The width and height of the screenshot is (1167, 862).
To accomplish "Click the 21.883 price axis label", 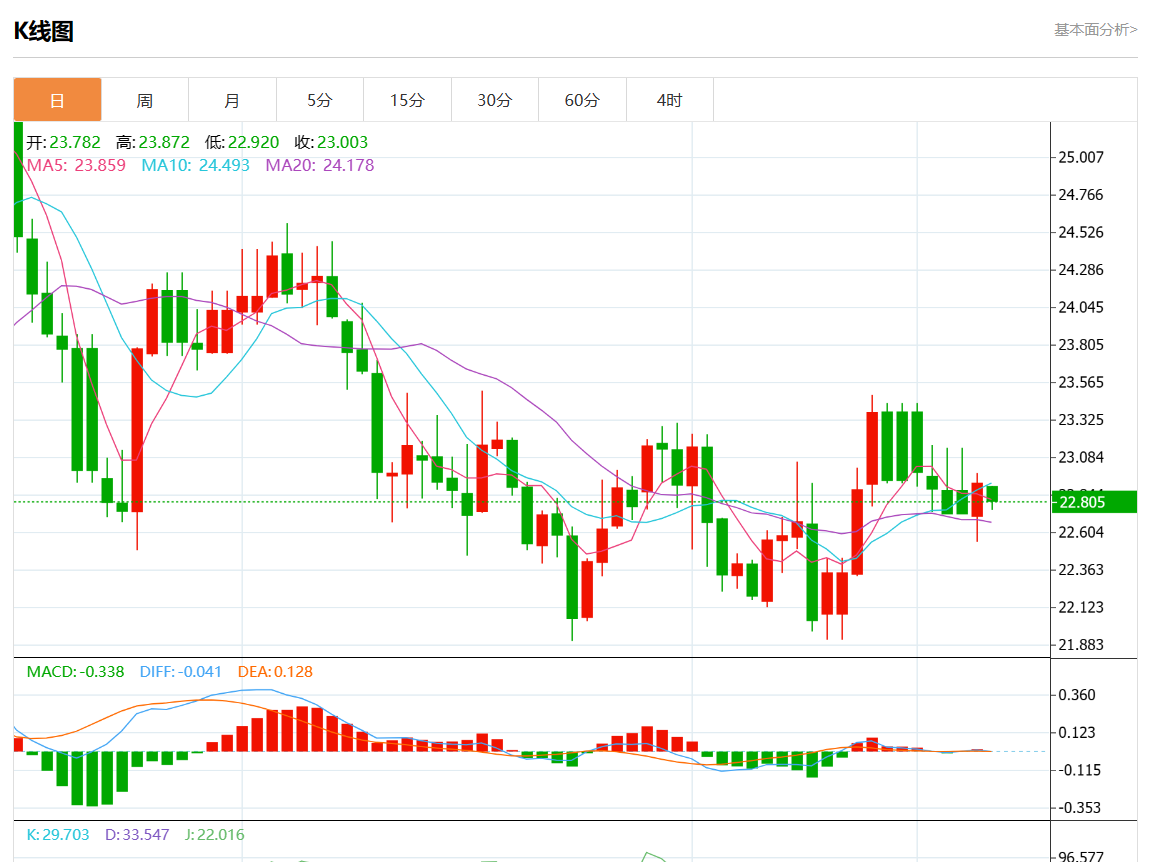I will 1081,645.
